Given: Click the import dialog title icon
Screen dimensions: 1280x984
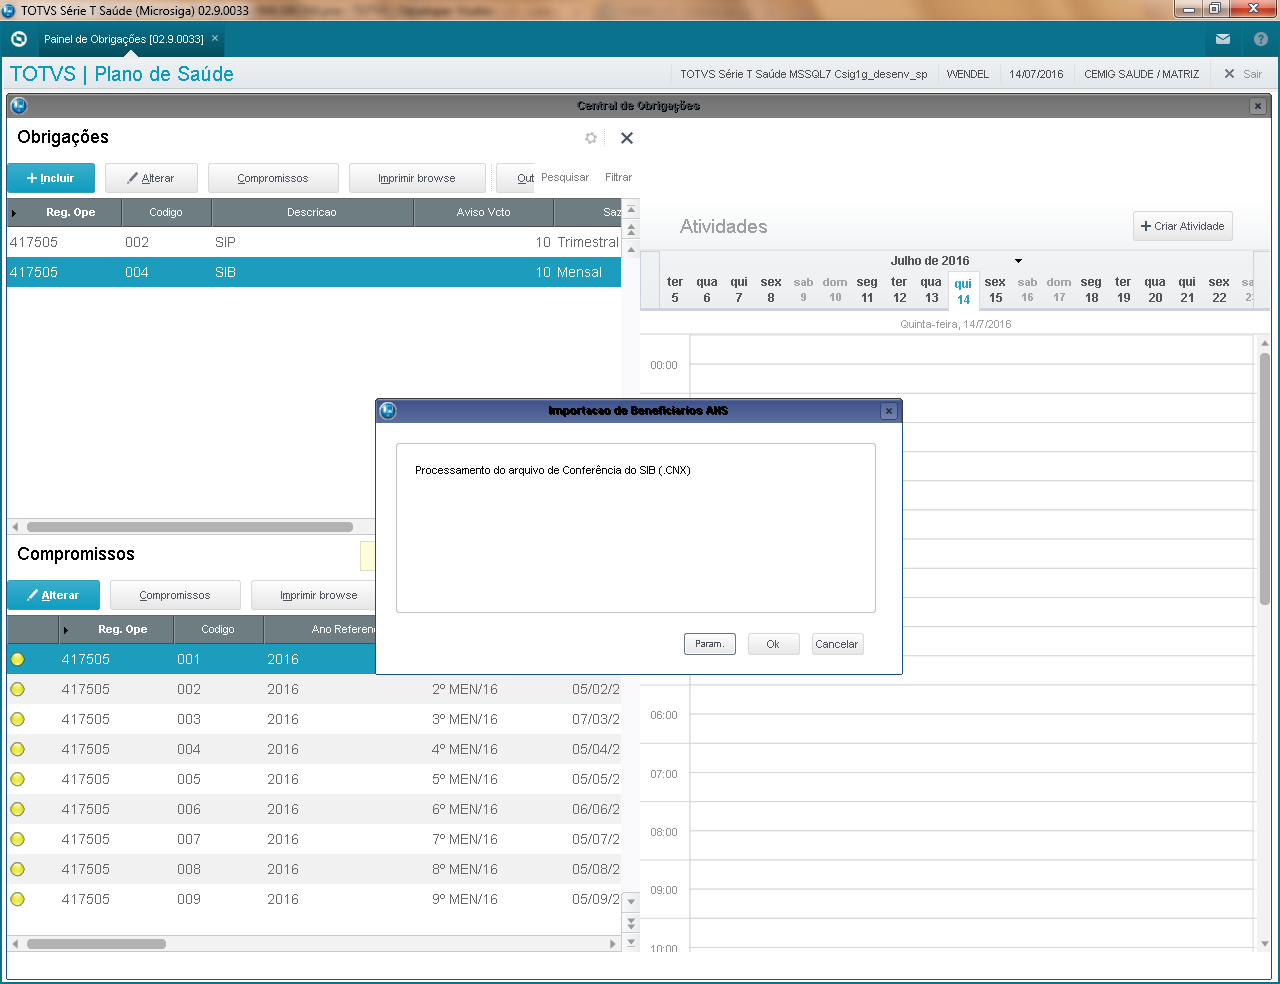Looking at the screenshot, I should click(388, 411).
